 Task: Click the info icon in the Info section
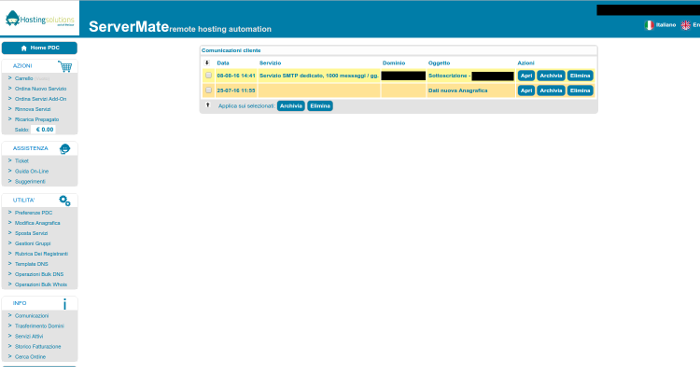(65, 304)
